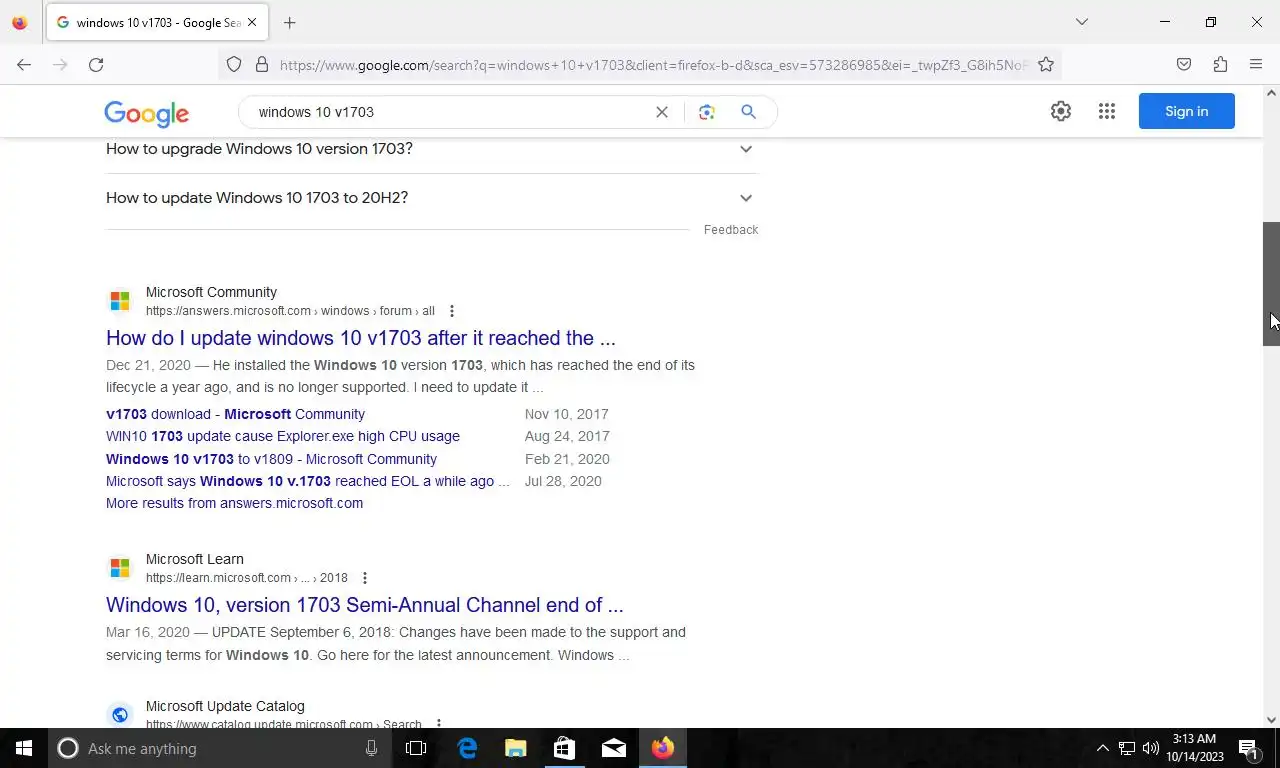Open Save to Pocket icon
This screenshot has width=1280, height=768.
(1184, 64)
